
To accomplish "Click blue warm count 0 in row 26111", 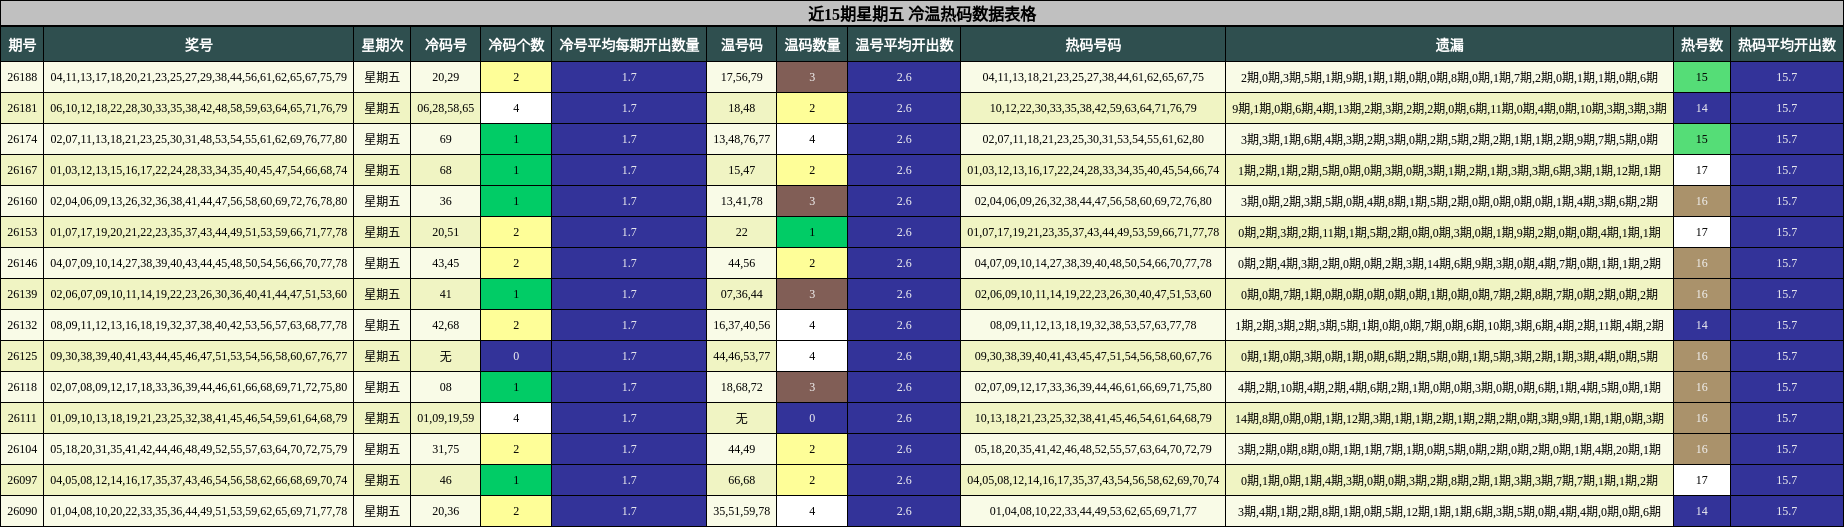I will [x=812, y=418].
